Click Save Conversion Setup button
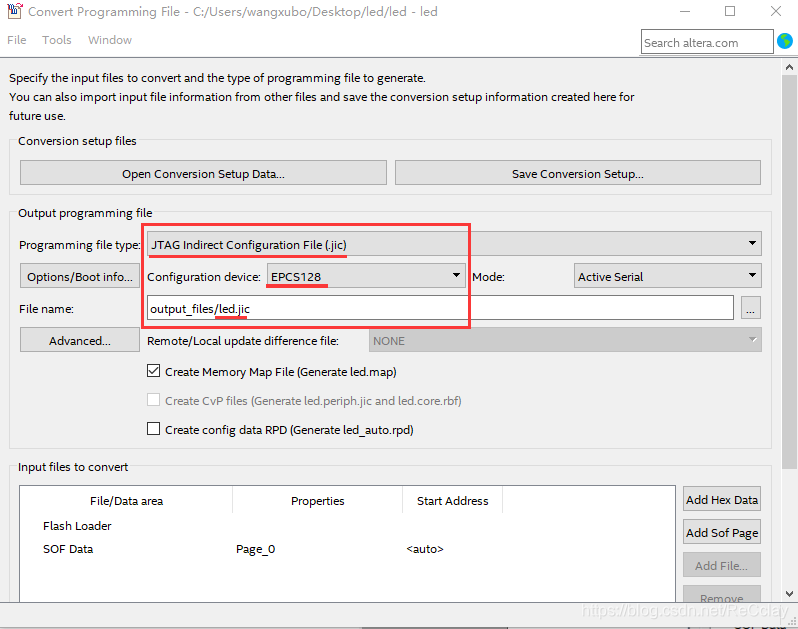Image resolution: width=798 pixels, height=629 pixels. pos(578,173)
